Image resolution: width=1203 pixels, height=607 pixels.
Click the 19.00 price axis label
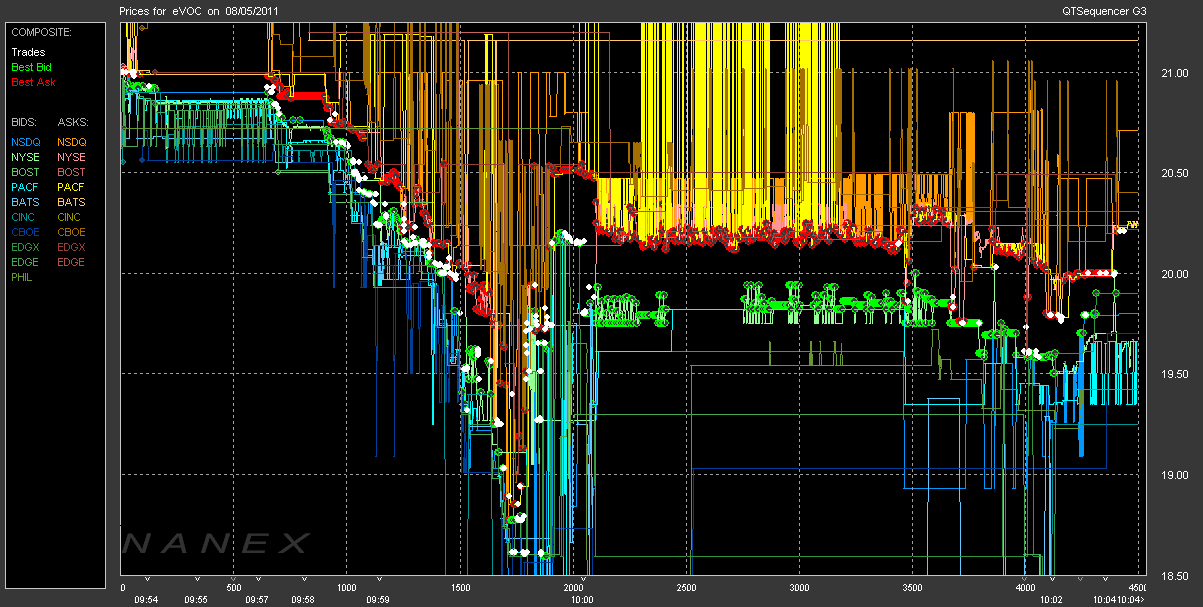click(x=1174, y=473)
